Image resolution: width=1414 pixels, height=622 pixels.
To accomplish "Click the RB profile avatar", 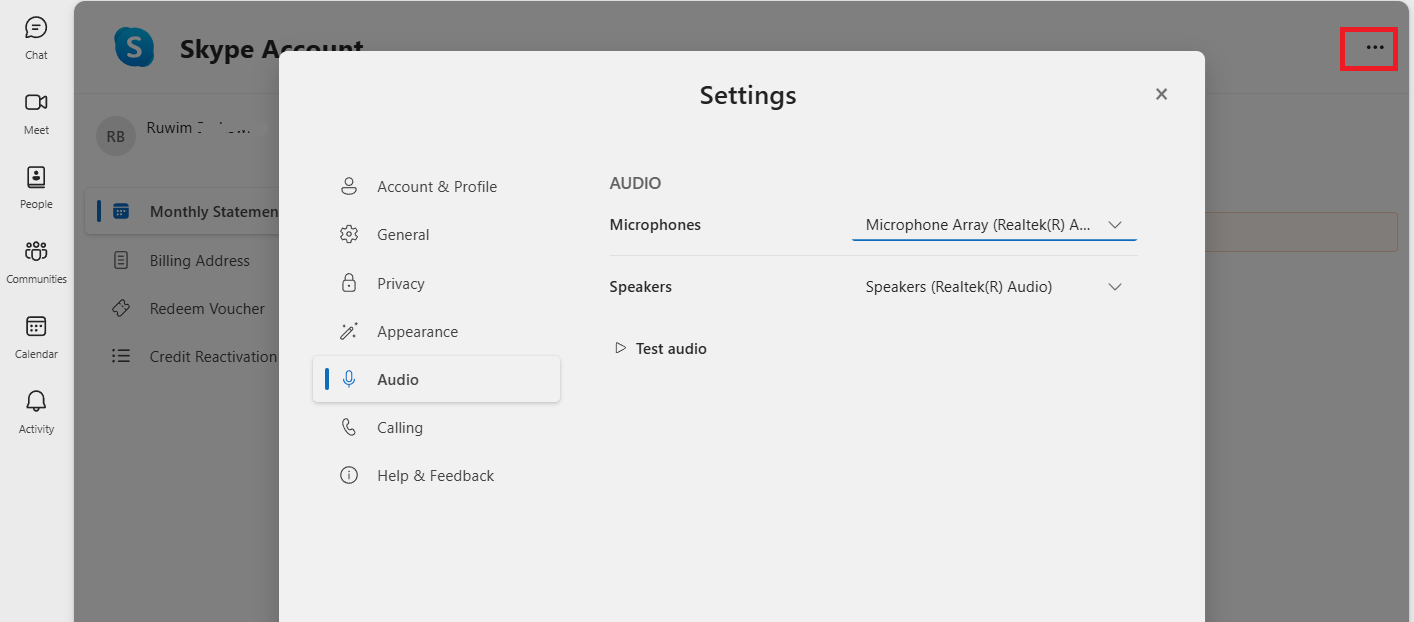I will (x=116, y=136).
